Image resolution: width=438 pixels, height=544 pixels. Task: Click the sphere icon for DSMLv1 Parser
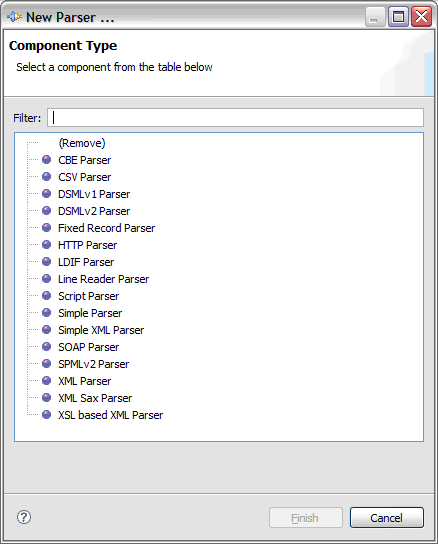[47, 194]
